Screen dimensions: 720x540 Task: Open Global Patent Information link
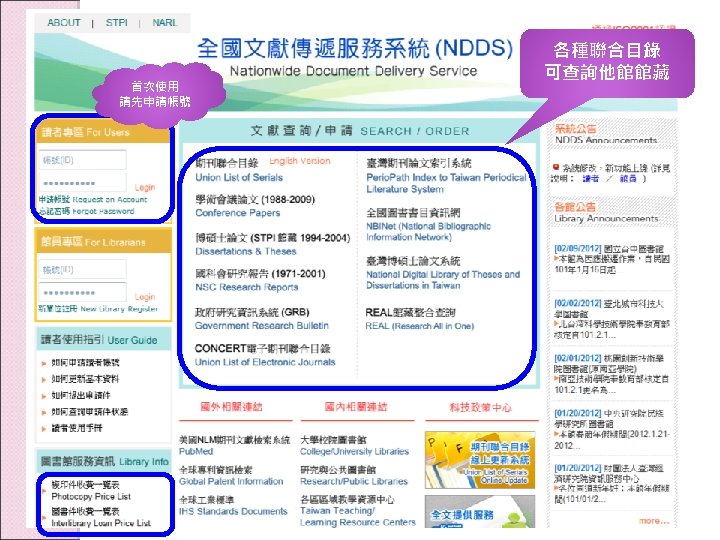[231, 481]
